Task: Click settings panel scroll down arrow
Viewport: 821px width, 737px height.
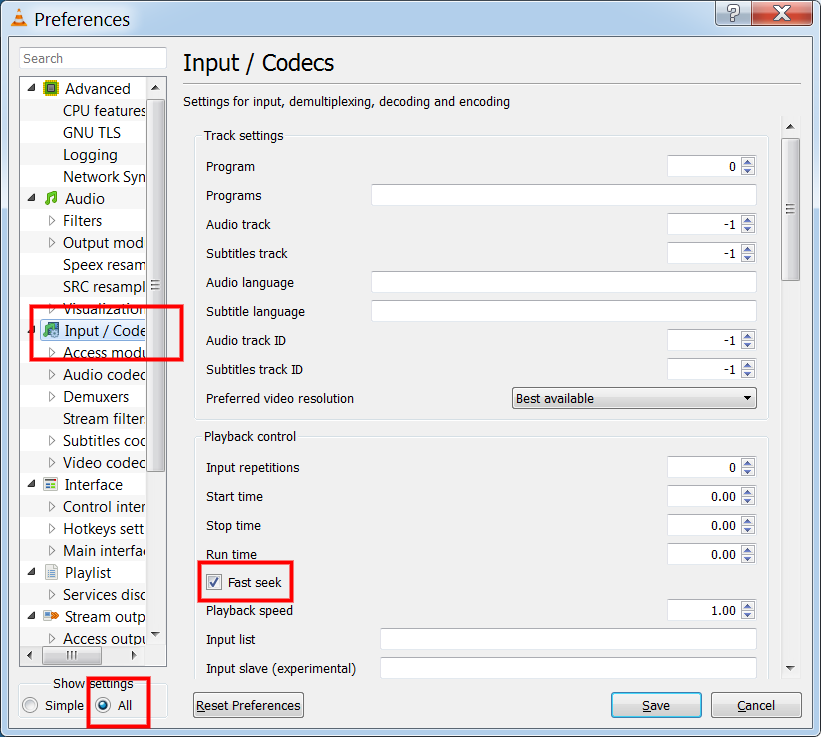Action: [790, 668]
